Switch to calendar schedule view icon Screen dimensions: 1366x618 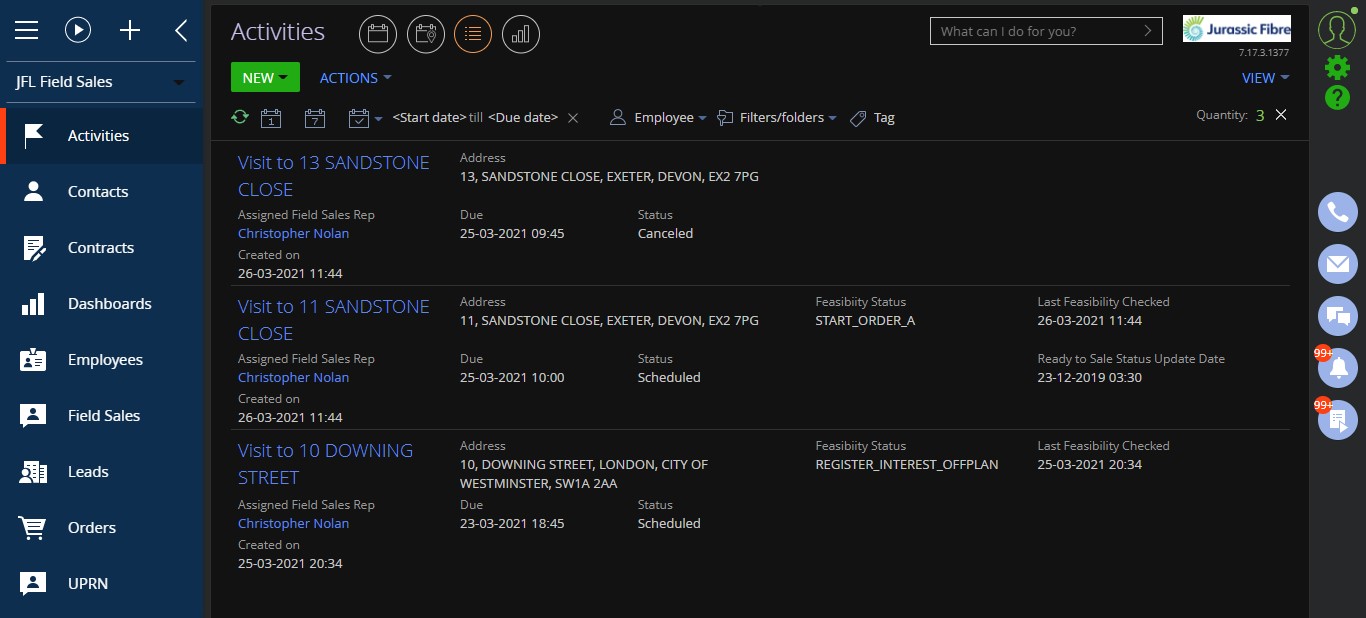(378, 34)
